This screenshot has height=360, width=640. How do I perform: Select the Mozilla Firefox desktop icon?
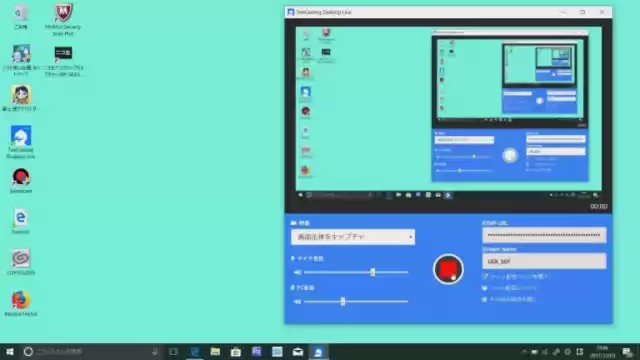[21, 303]
